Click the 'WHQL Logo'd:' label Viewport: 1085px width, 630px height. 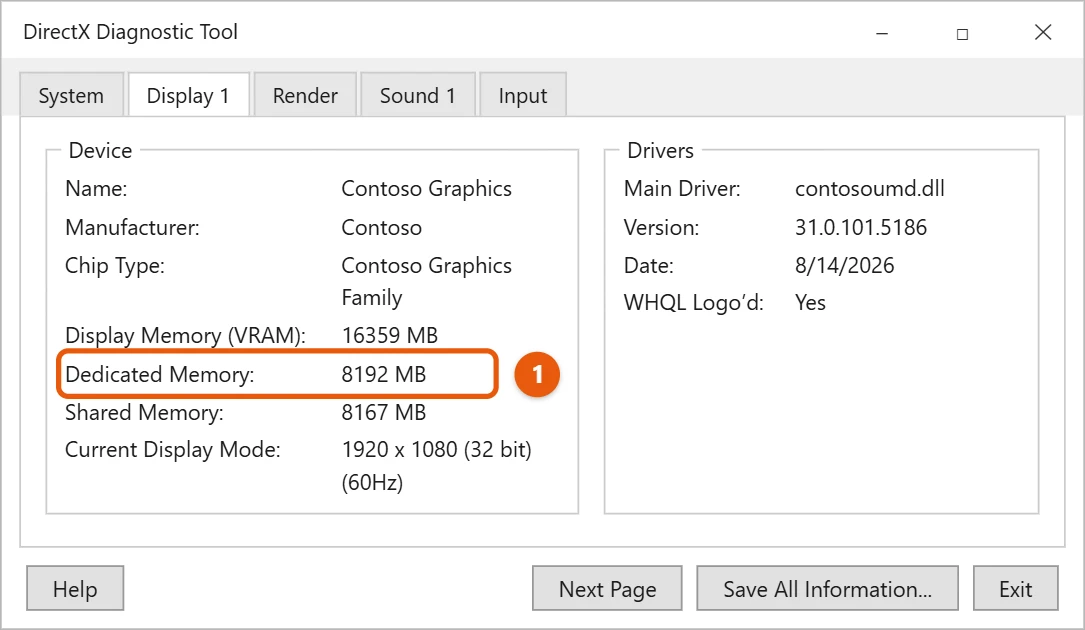[x=693, y=303]
